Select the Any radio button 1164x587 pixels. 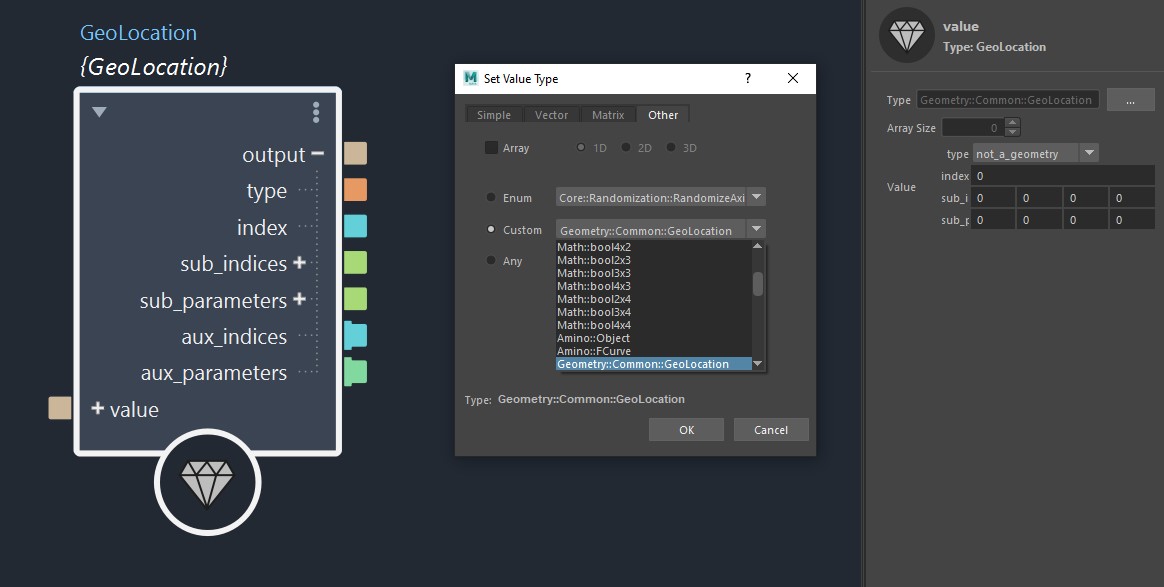[491, 261]
